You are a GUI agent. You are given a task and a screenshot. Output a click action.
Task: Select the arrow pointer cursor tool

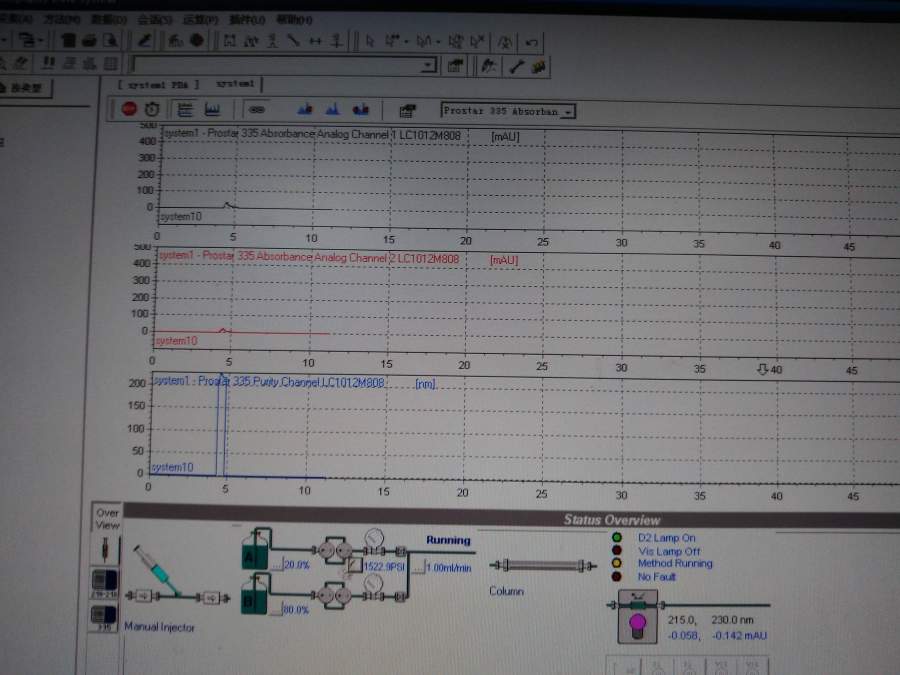pos(370,41)
